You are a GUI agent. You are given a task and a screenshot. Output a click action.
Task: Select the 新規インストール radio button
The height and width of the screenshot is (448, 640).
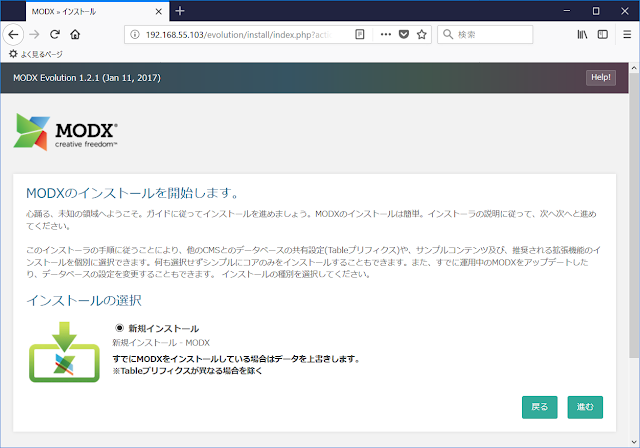tap(119, 328)
